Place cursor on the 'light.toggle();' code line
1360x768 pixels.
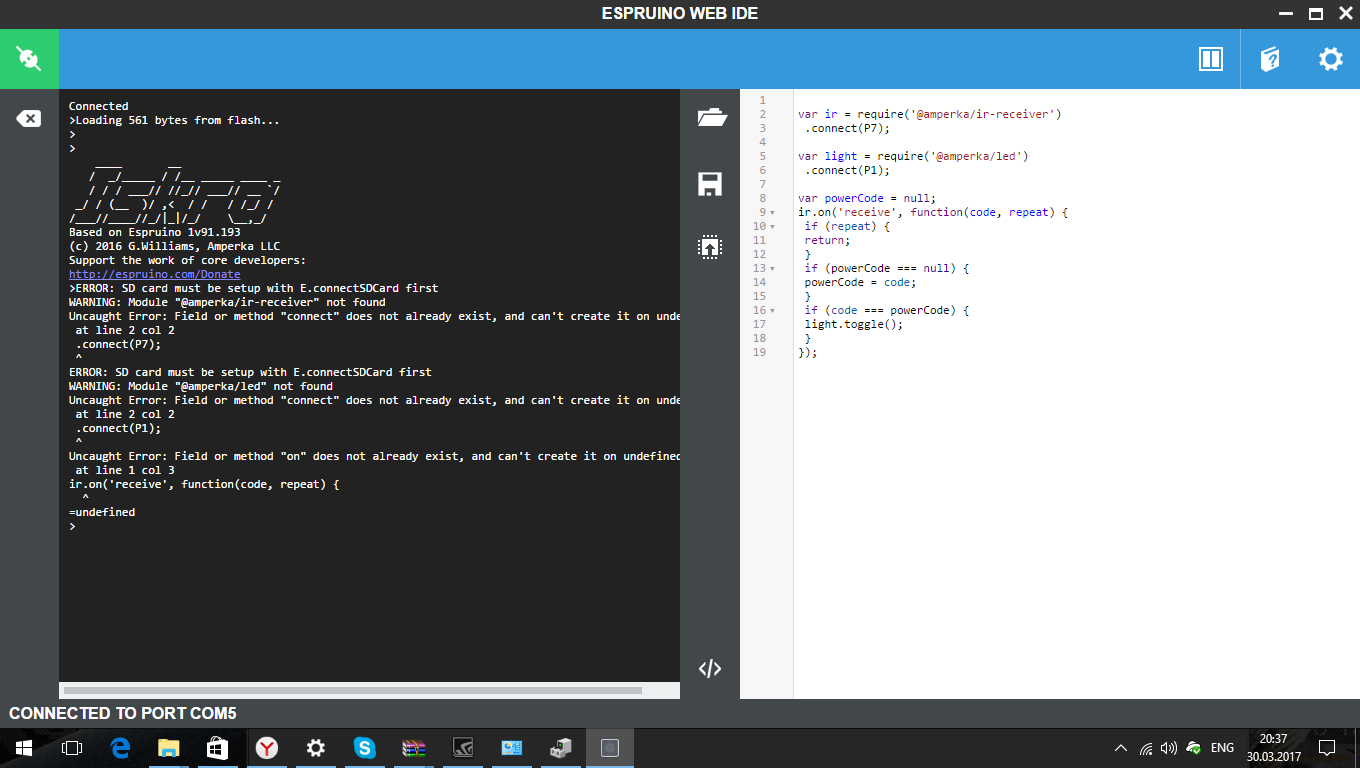coord(853,324)
